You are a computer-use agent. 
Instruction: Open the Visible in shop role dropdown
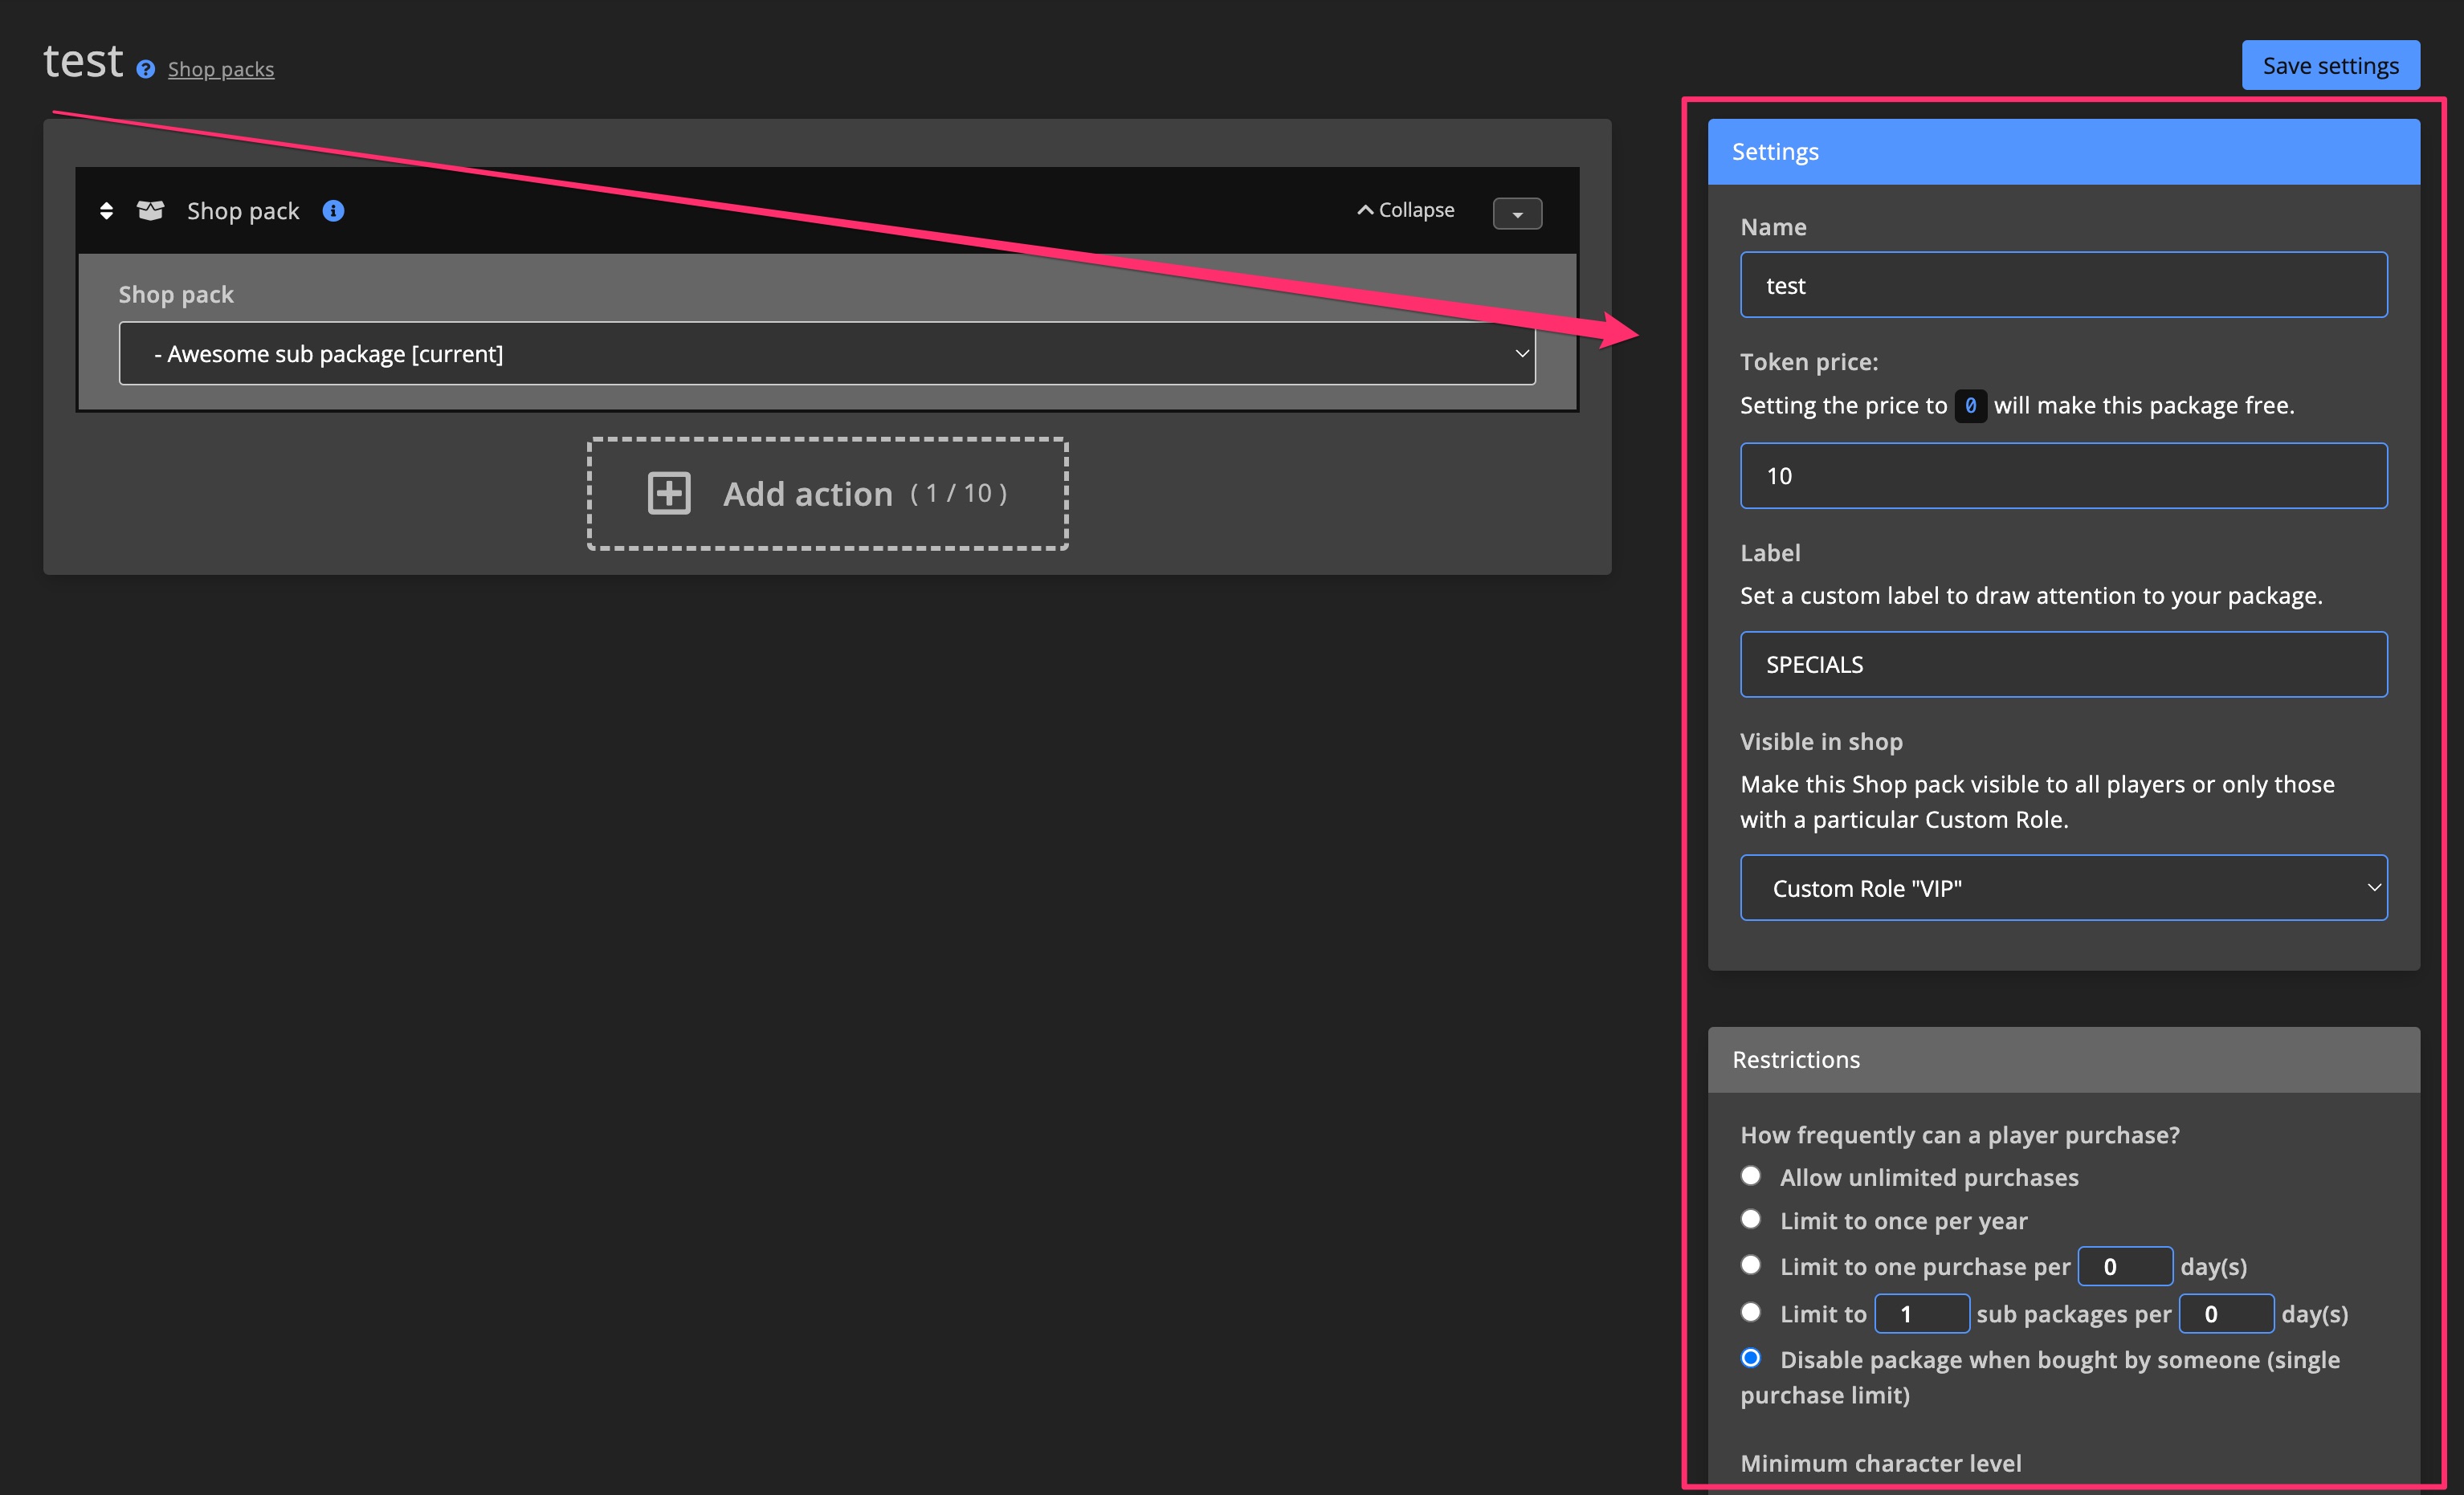point(2063,888)
